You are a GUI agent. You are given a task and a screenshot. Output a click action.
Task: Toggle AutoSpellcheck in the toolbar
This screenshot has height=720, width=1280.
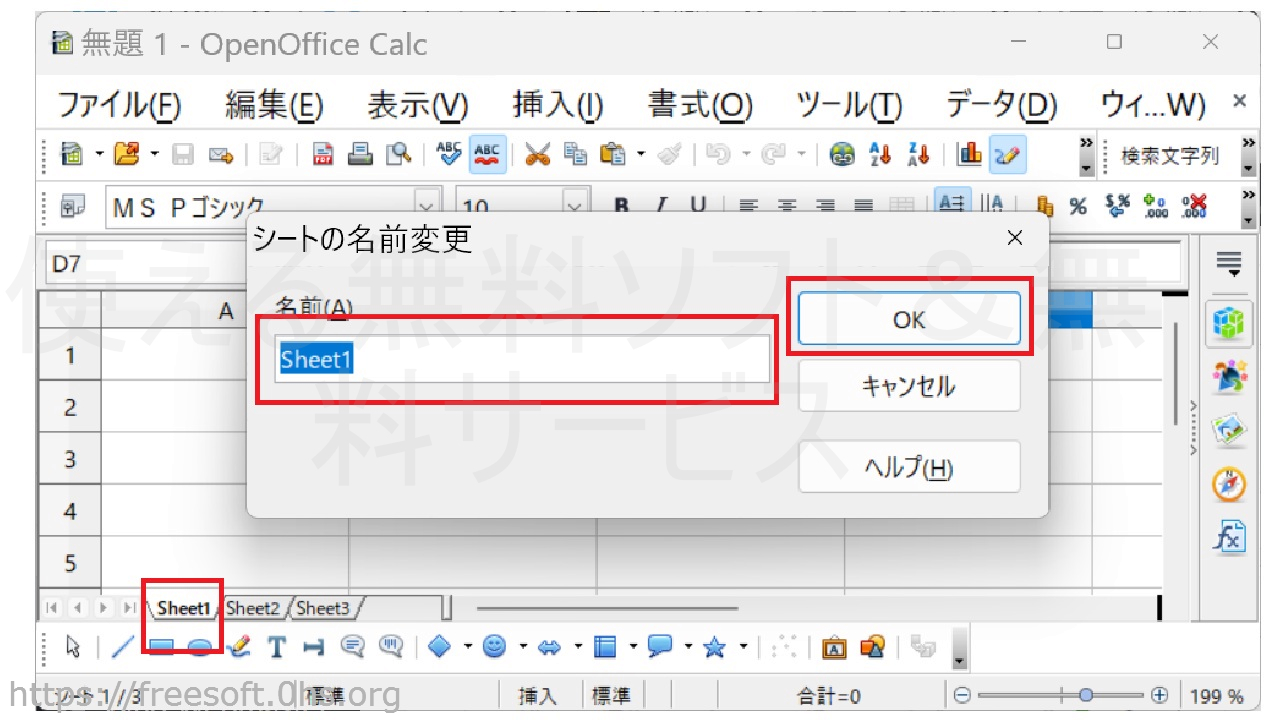point(487,155)
